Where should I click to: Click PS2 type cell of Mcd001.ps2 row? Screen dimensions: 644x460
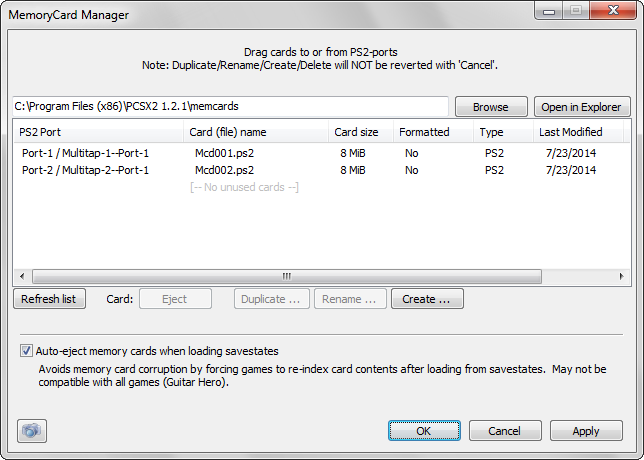(494, 153)
